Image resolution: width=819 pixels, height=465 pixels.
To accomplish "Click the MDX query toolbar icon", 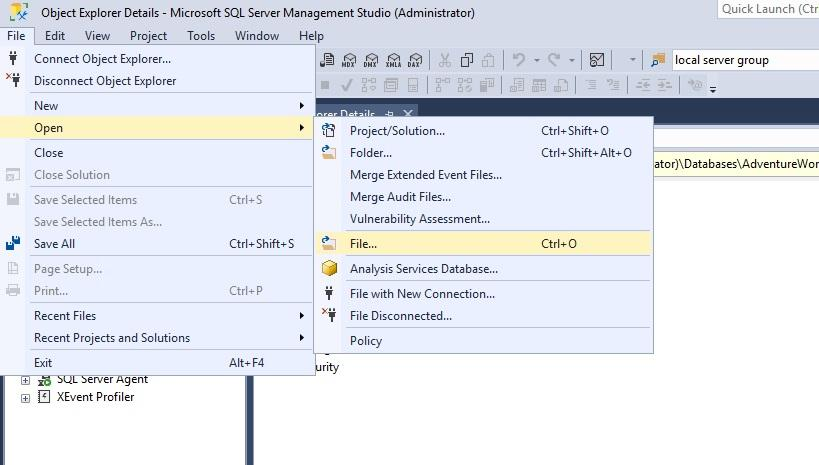I will click(349, 60).
